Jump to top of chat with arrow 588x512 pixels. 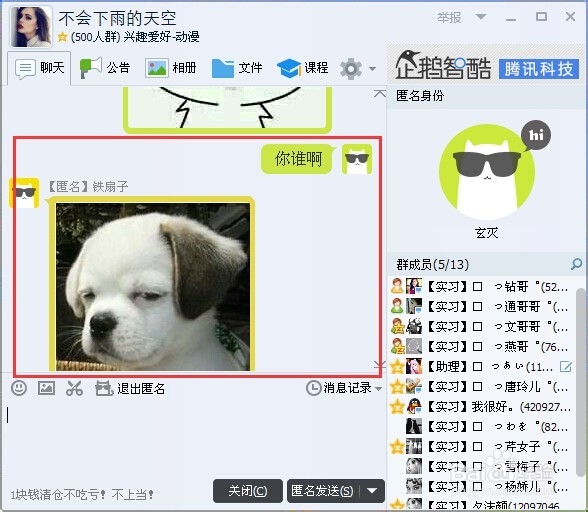click(x=380, y=93)
